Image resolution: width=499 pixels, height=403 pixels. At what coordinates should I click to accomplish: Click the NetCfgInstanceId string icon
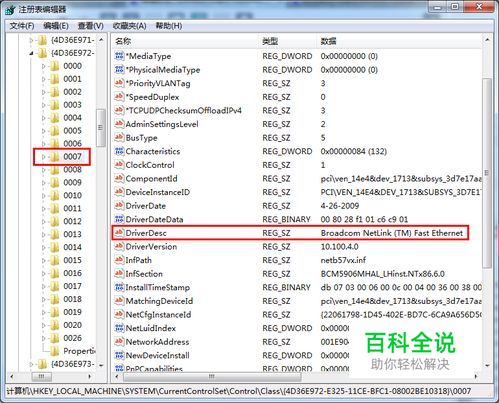tap(119, 314)
